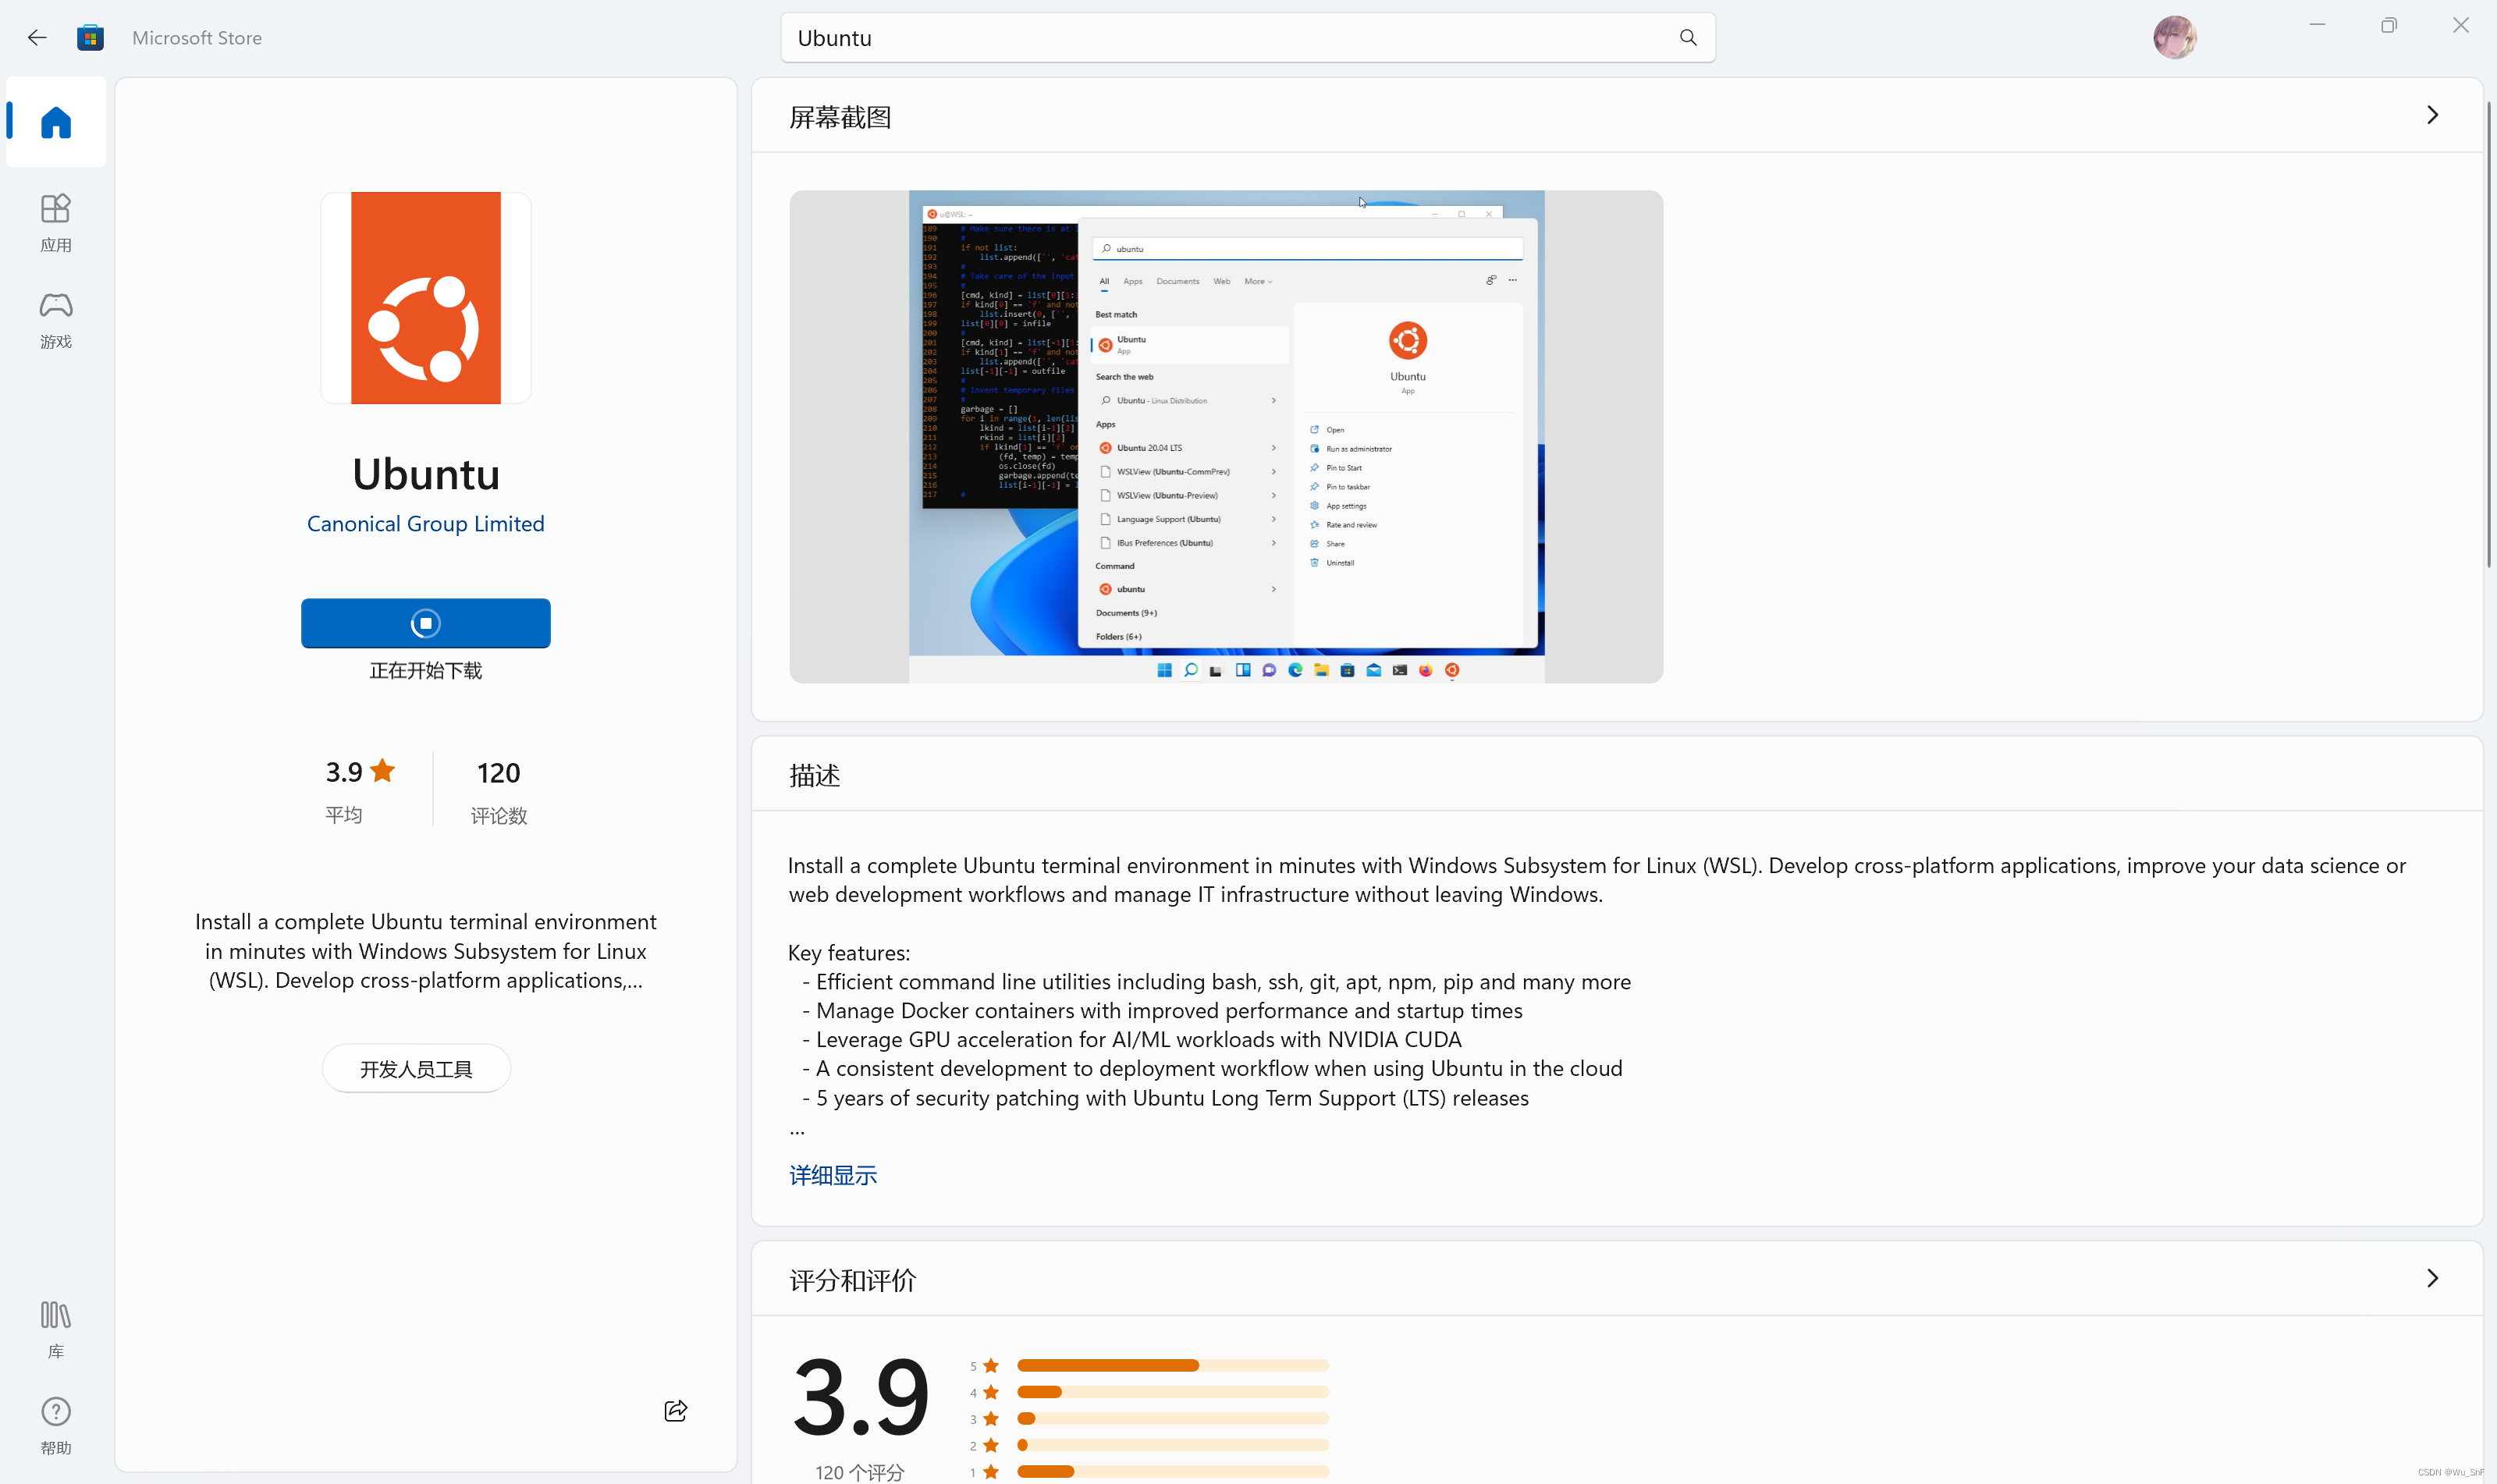Image resolution: width=2497 pixels, height=1484 pixels.
Task: Click the share icon in app panel
Action: pos(675,1410)
